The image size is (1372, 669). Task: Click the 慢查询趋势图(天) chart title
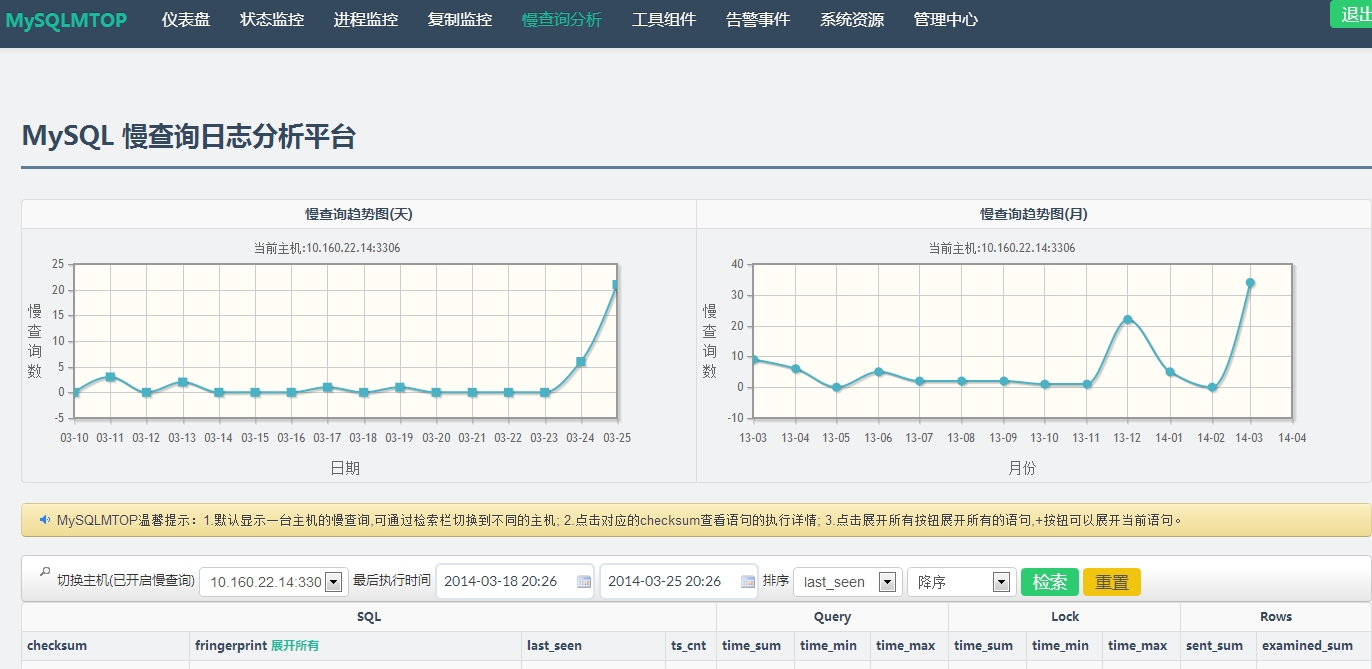tap(358, 214)
